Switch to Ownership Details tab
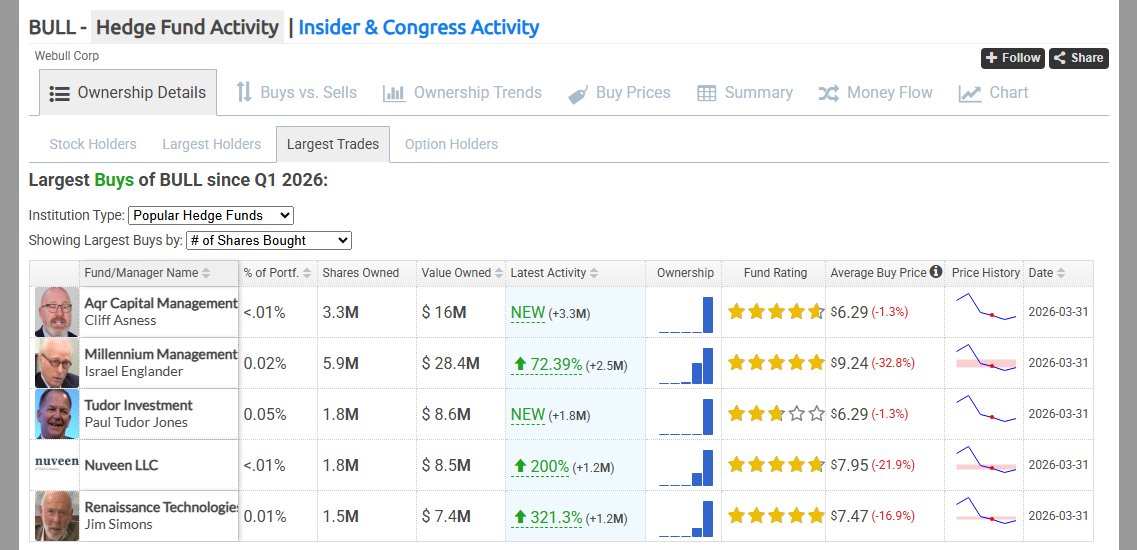 [x=128, y=93]
